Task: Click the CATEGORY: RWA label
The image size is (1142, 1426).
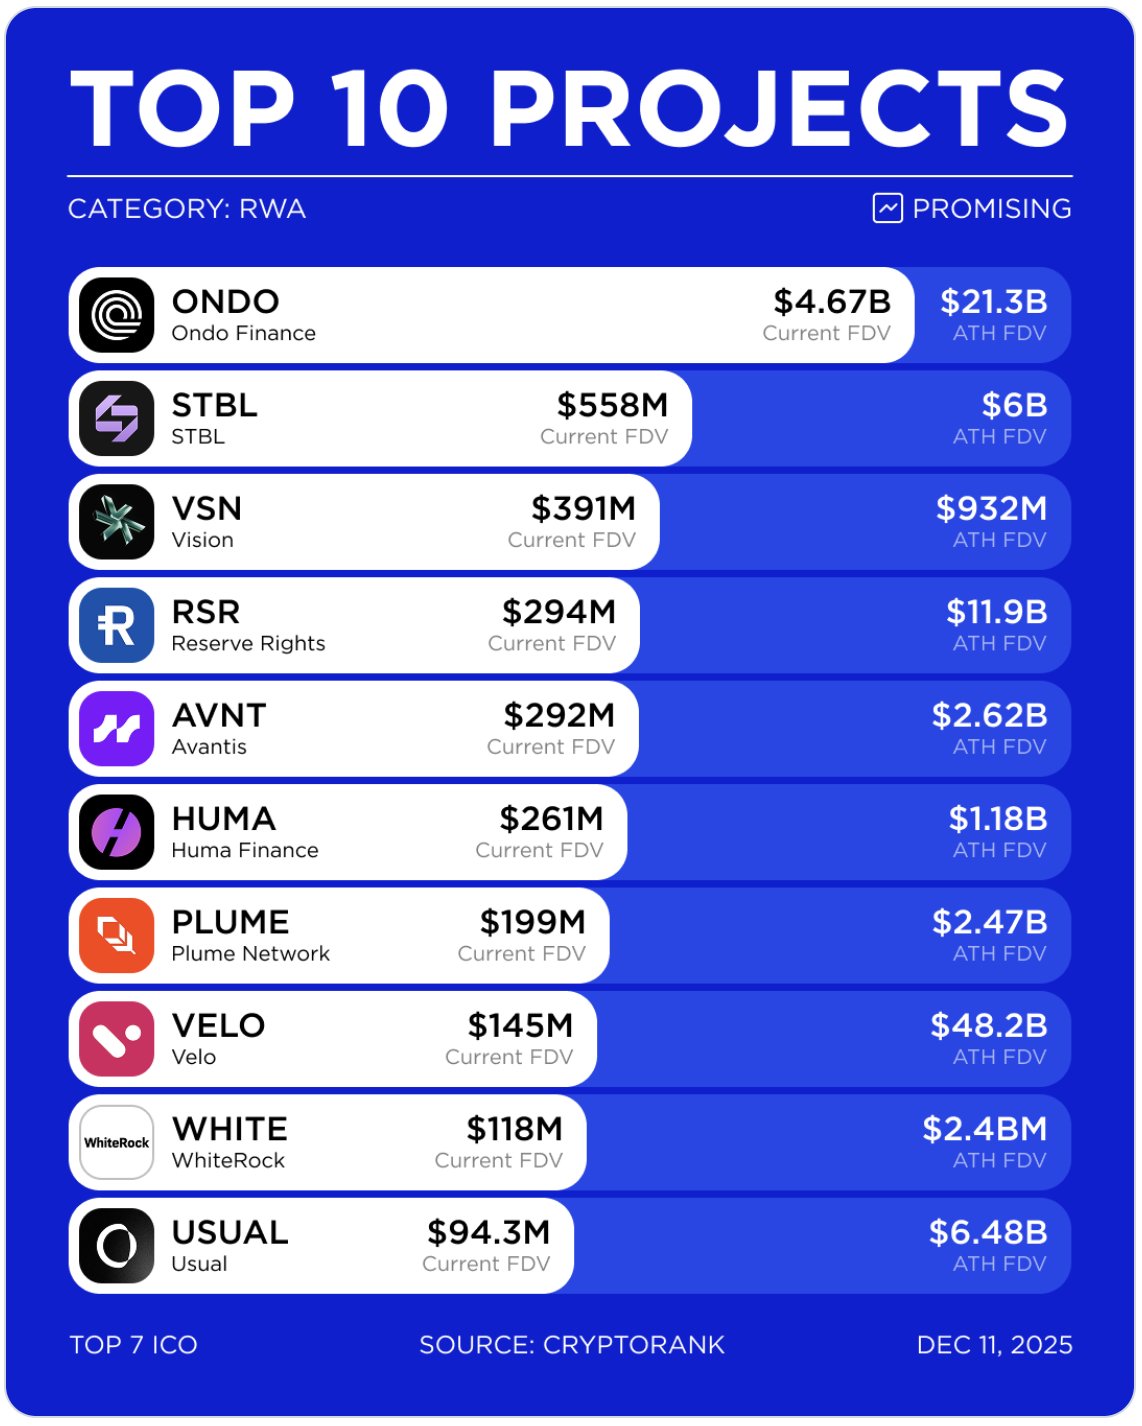Action: click(187, 209)
